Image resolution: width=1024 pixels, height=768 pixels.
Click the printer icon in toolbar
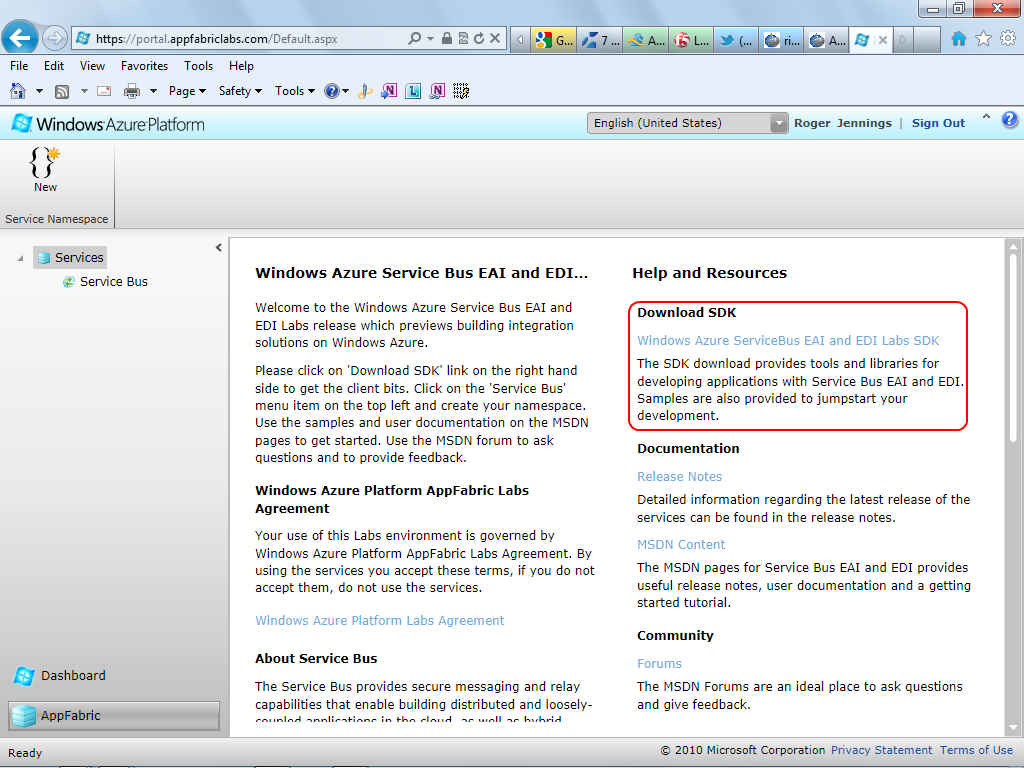click(132, 91)
